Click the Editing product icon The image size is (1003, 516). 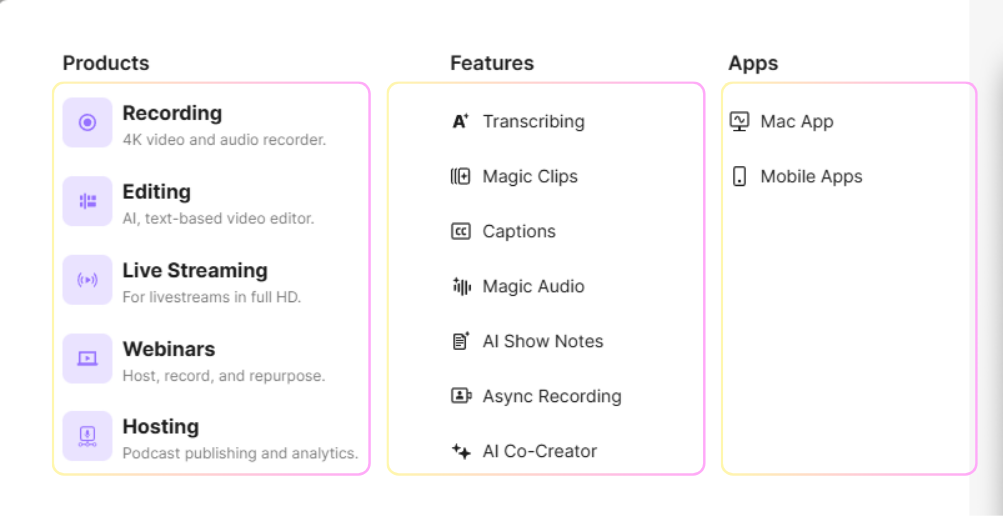point(87,202)
